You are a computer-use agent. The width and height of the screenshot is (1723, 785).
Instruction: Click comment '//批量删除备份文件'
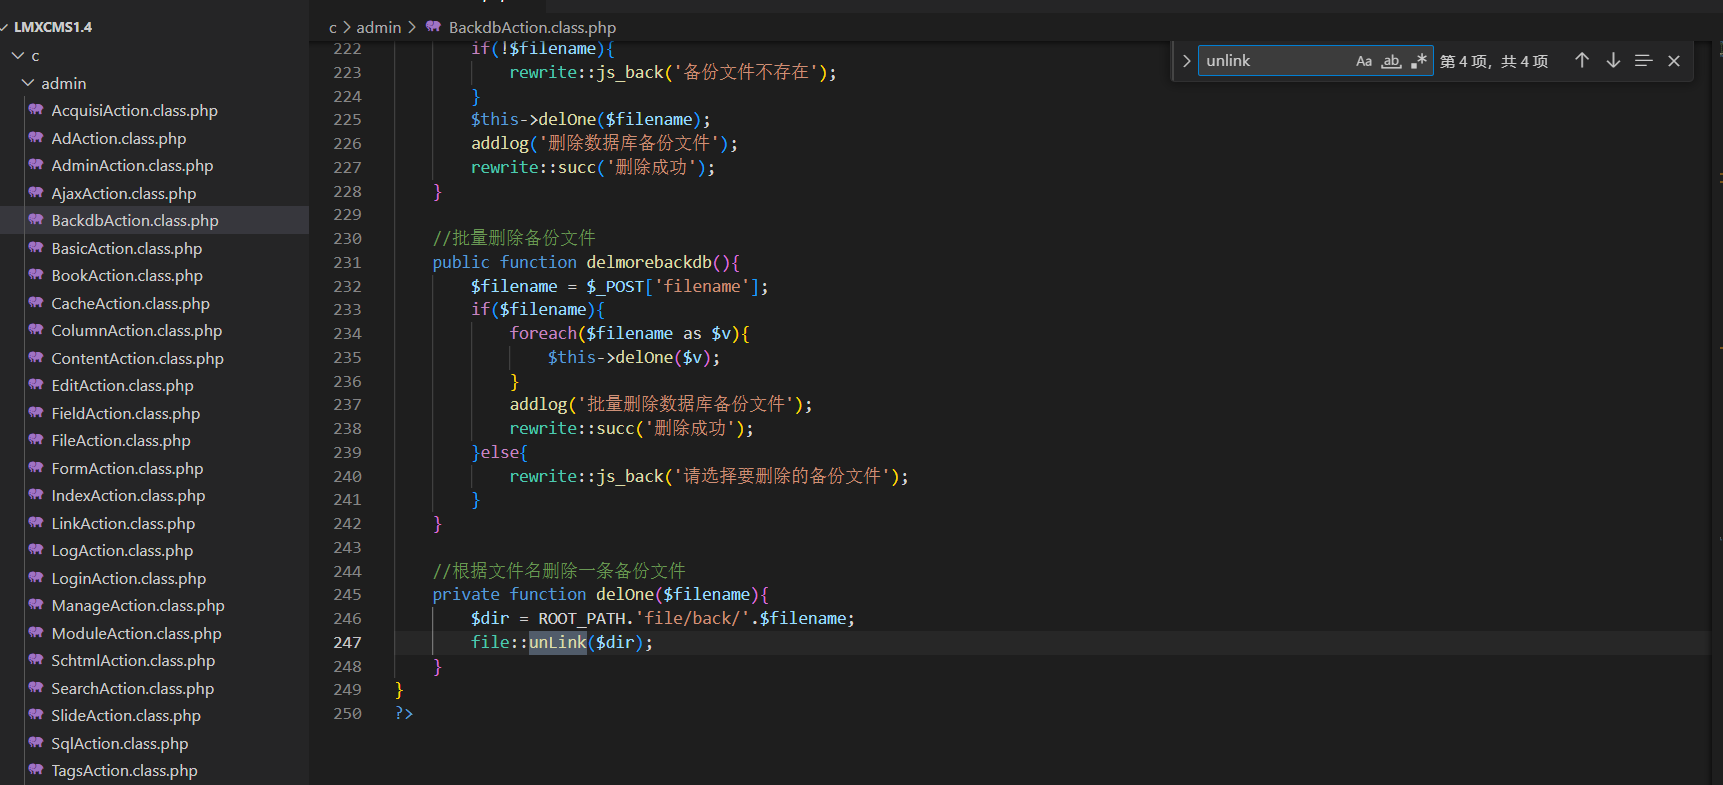514,238
